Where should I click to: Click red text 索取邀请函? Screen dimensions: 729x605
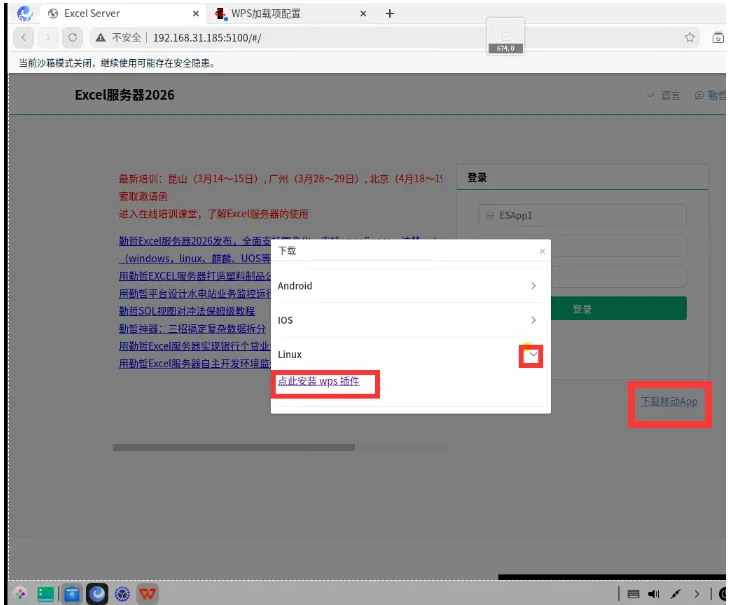(x=143, y=196)
